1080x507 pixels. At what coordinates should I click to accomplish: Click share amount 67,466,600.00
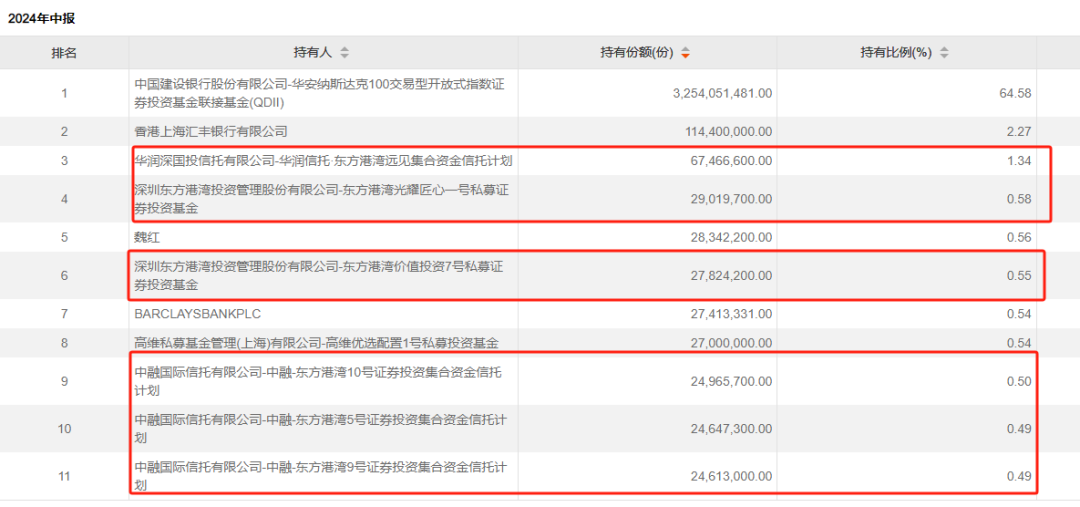click(733, 161)
